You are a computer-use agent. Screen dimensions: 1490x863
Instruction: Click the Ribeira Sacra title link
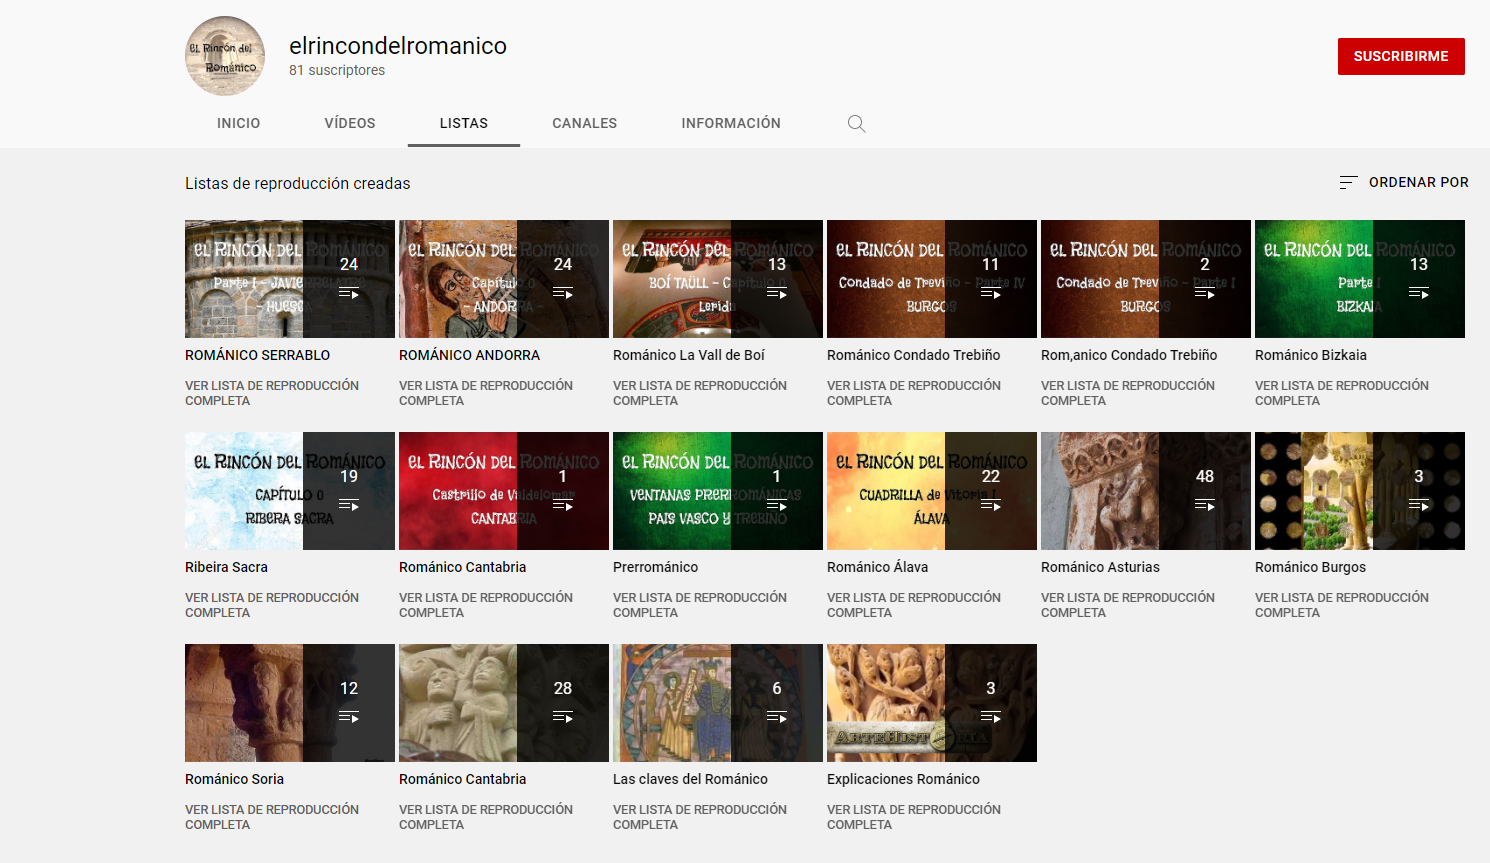(226, 567)
